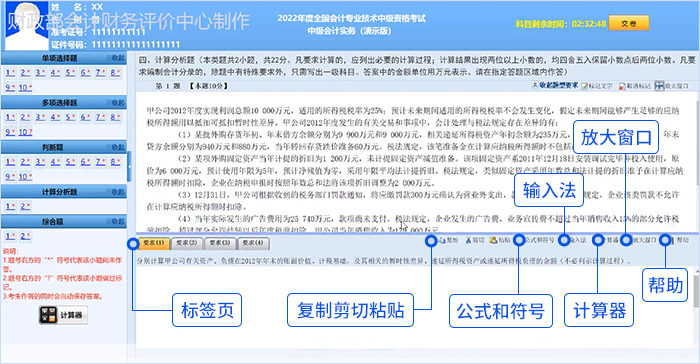This screenshot has height=364, width=700.
Task: Open 公式和符号 formulas and symbols
Action: click(x=535, y=240)
